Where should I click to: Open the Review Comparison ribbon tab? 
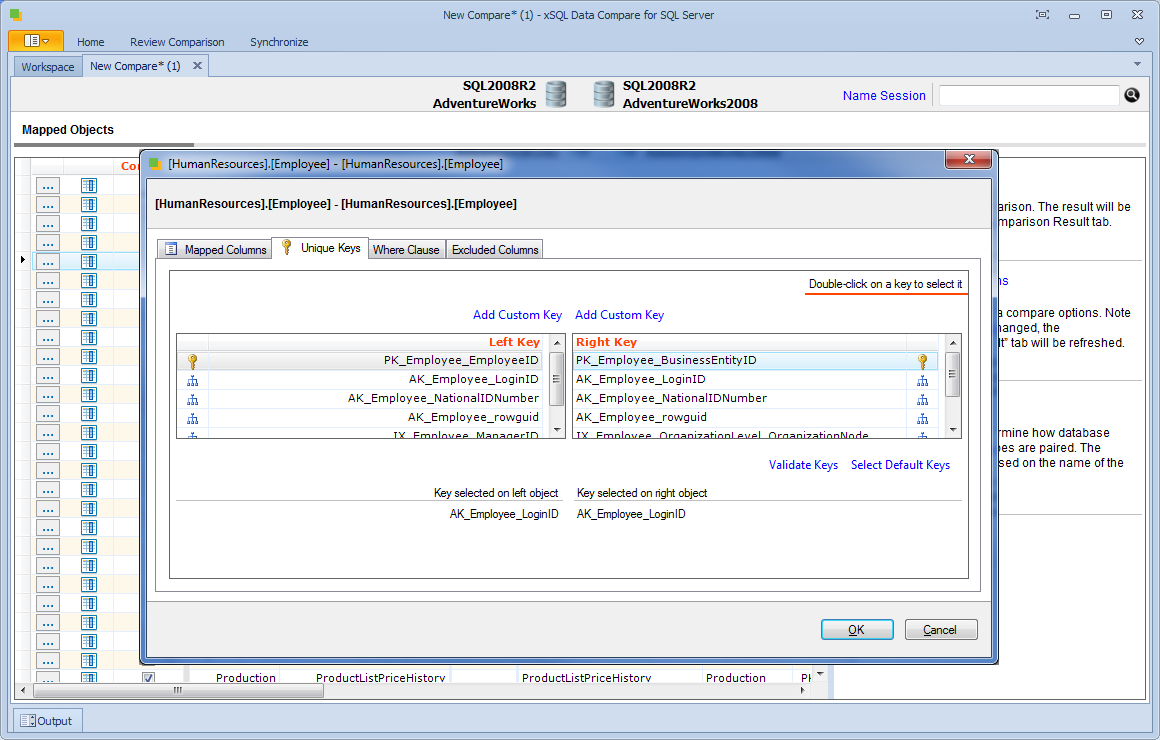tap(177, 42)
